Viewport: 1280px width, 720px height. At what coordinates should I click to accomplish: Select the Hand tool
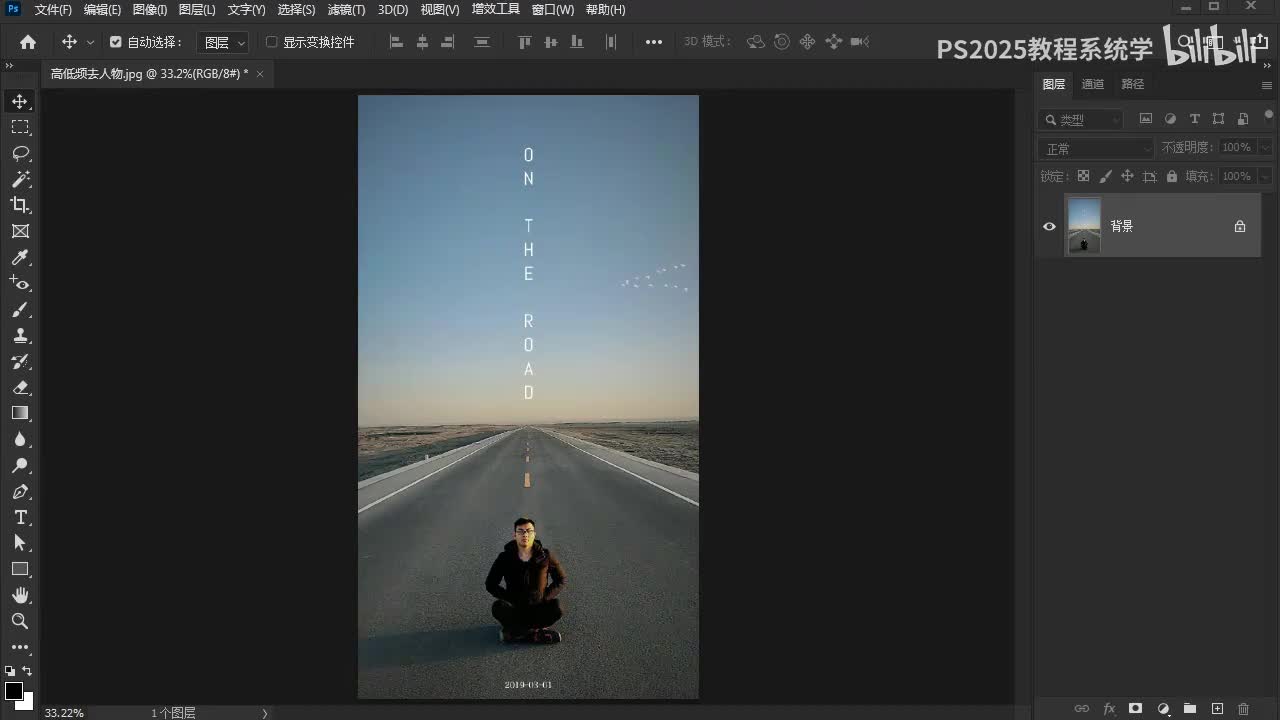pyautogui.click(x=20, y=595)
